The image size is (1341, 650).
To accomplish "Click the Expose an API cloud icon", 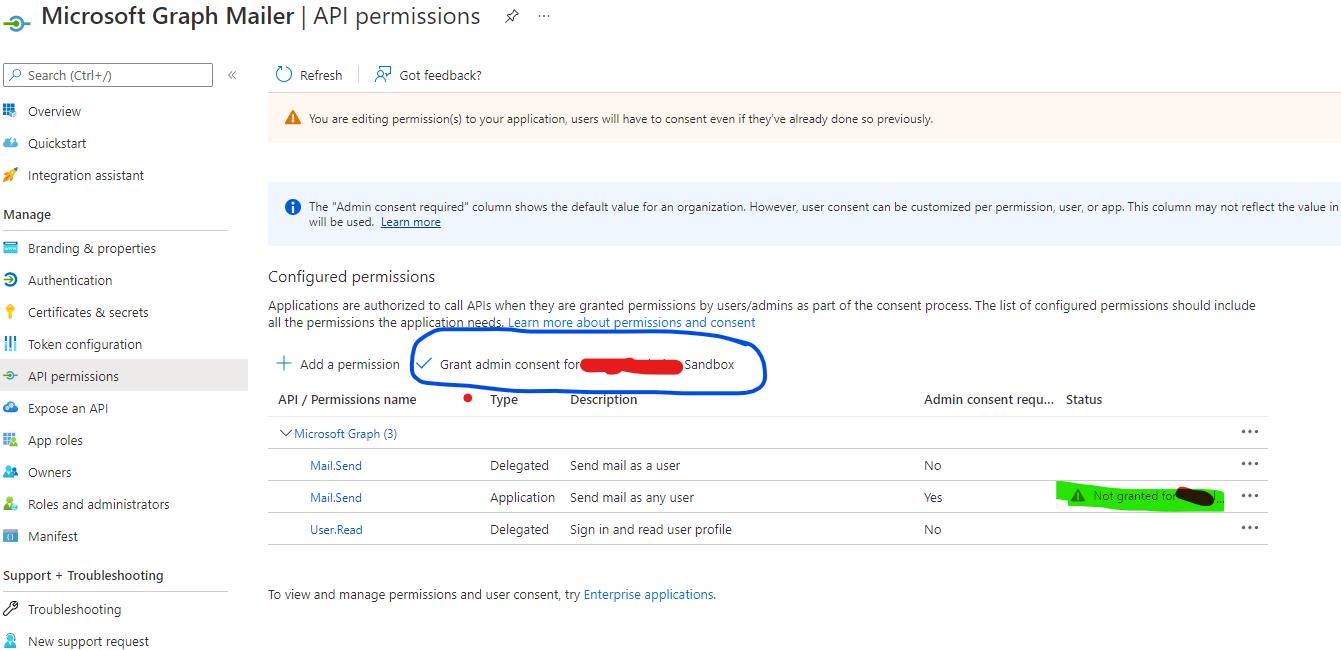I will 10,408.
